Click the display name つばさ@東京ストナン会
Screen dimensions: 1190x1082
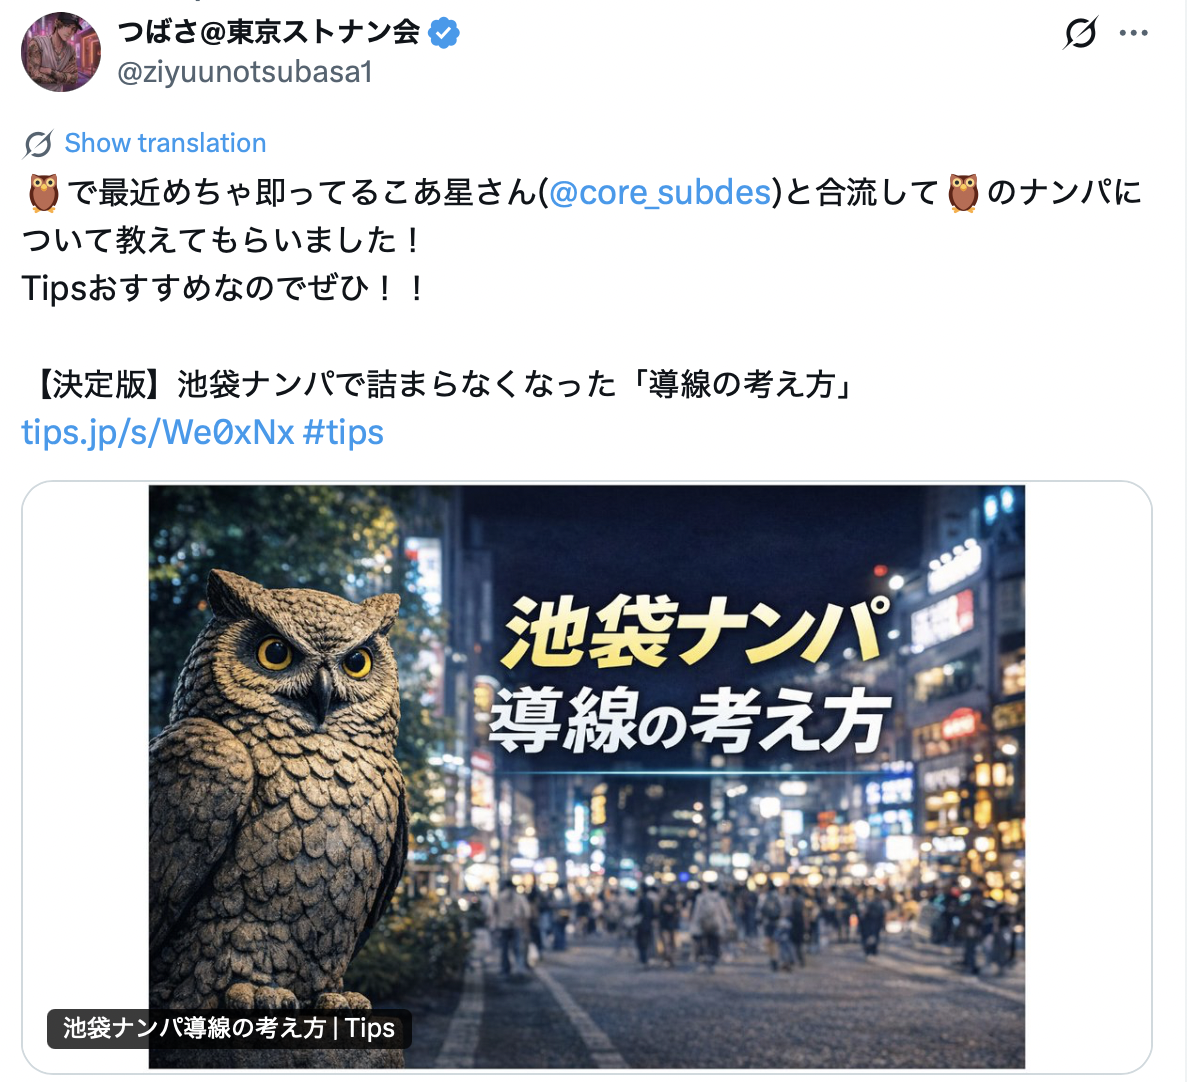(269, 32)
